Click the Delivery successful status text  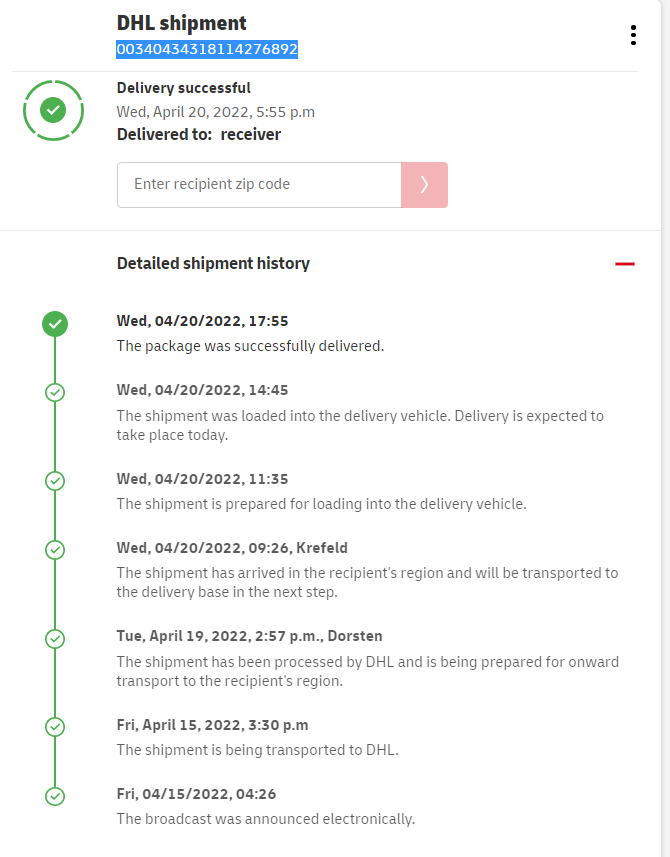pos(184,88)
